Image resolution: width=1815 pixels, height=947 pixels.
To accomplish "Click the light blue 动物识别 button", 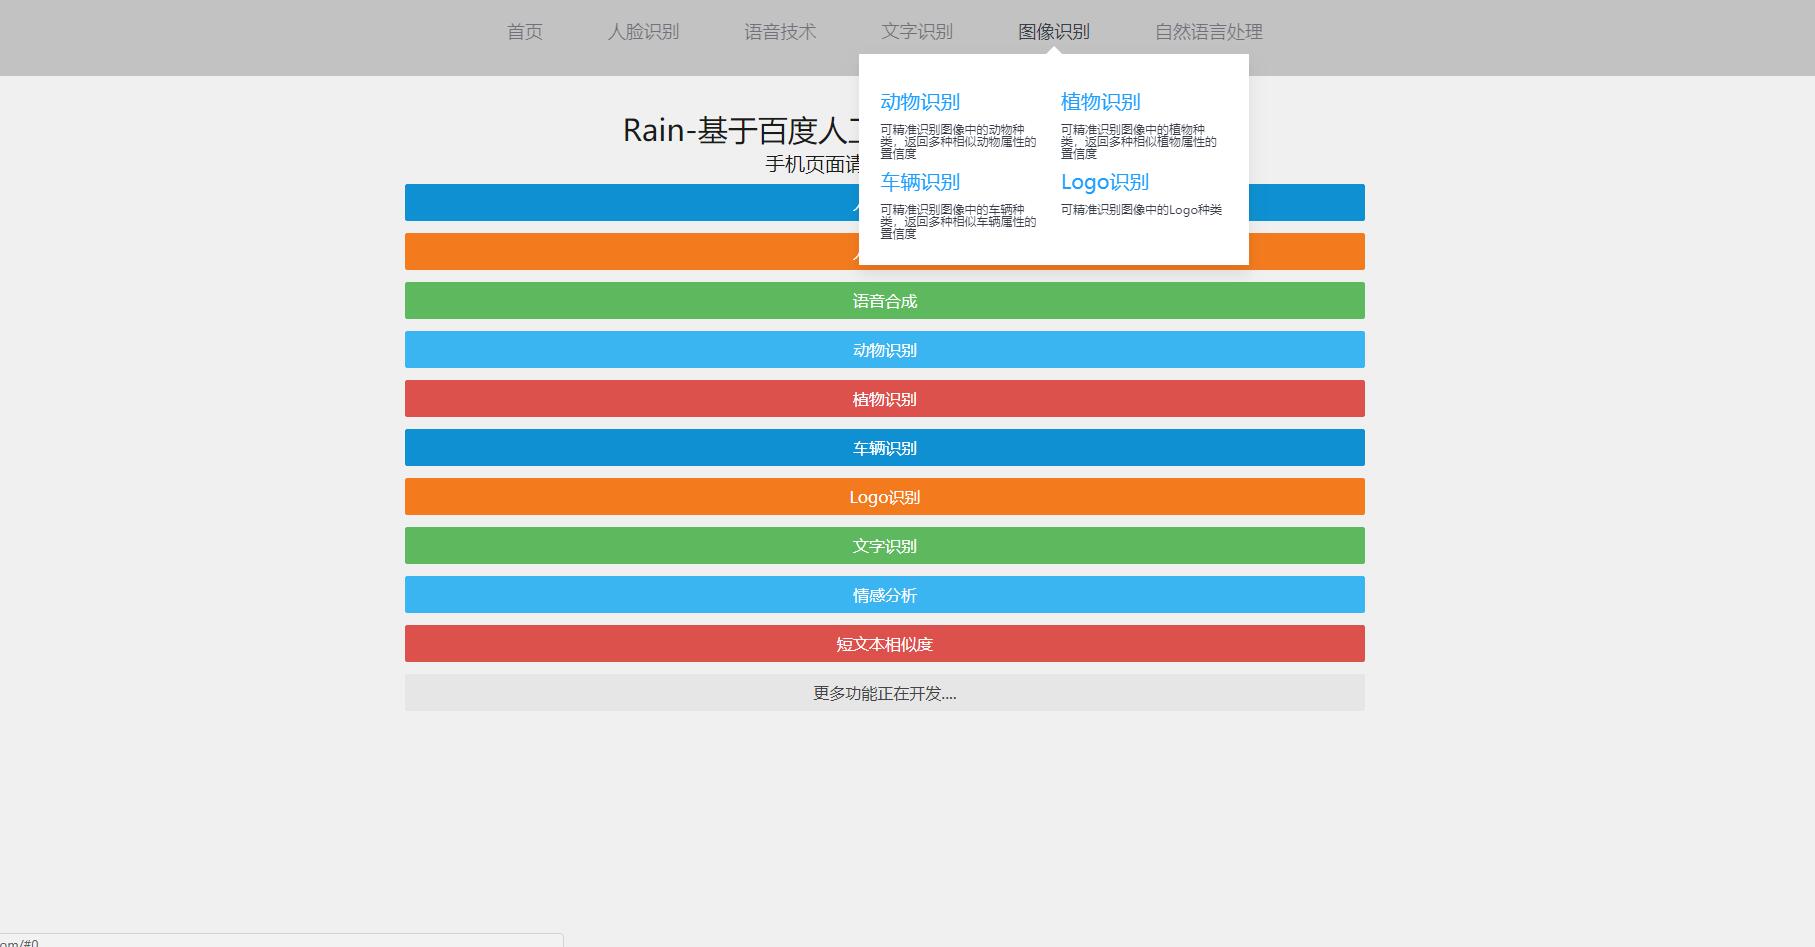I will pos(883,349).
